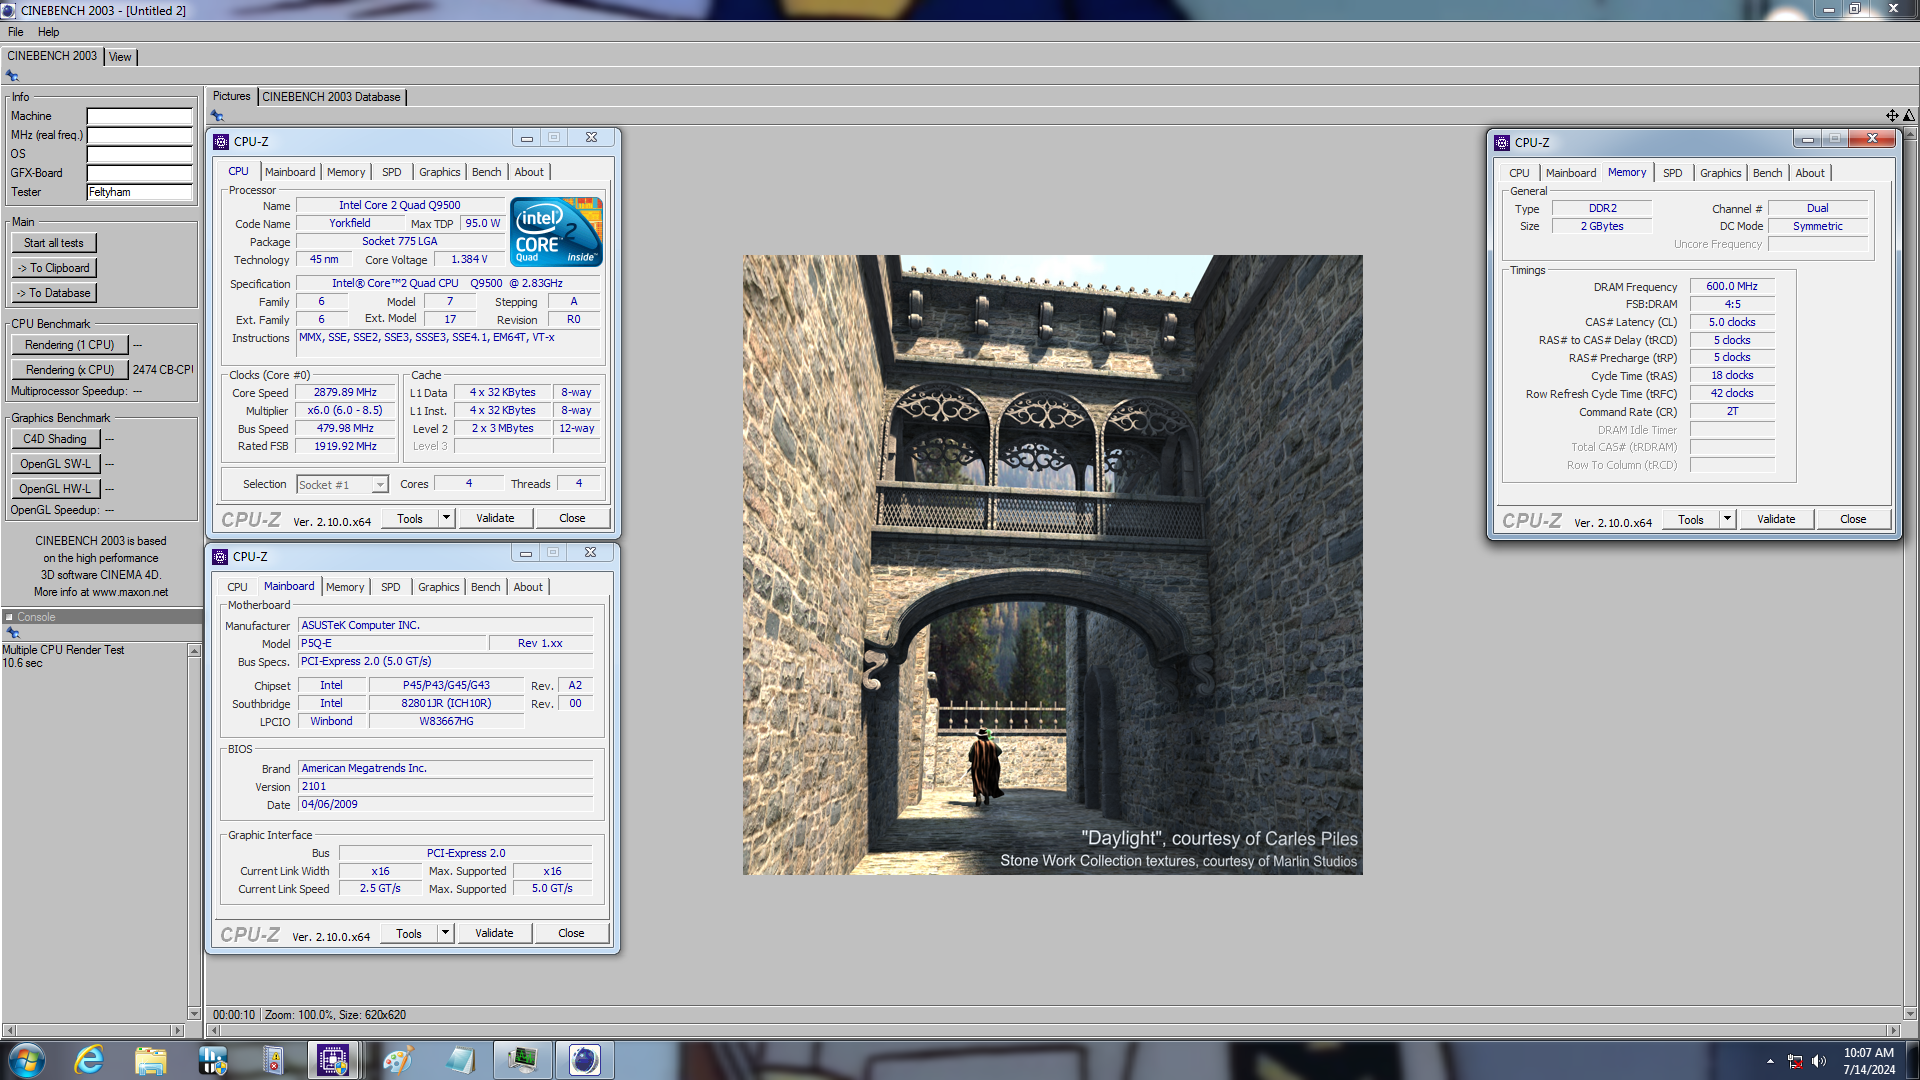This screenshot has height=1080, width=1920.
Task: Open the Windows Start menu orb
Action: [26, 1060]
